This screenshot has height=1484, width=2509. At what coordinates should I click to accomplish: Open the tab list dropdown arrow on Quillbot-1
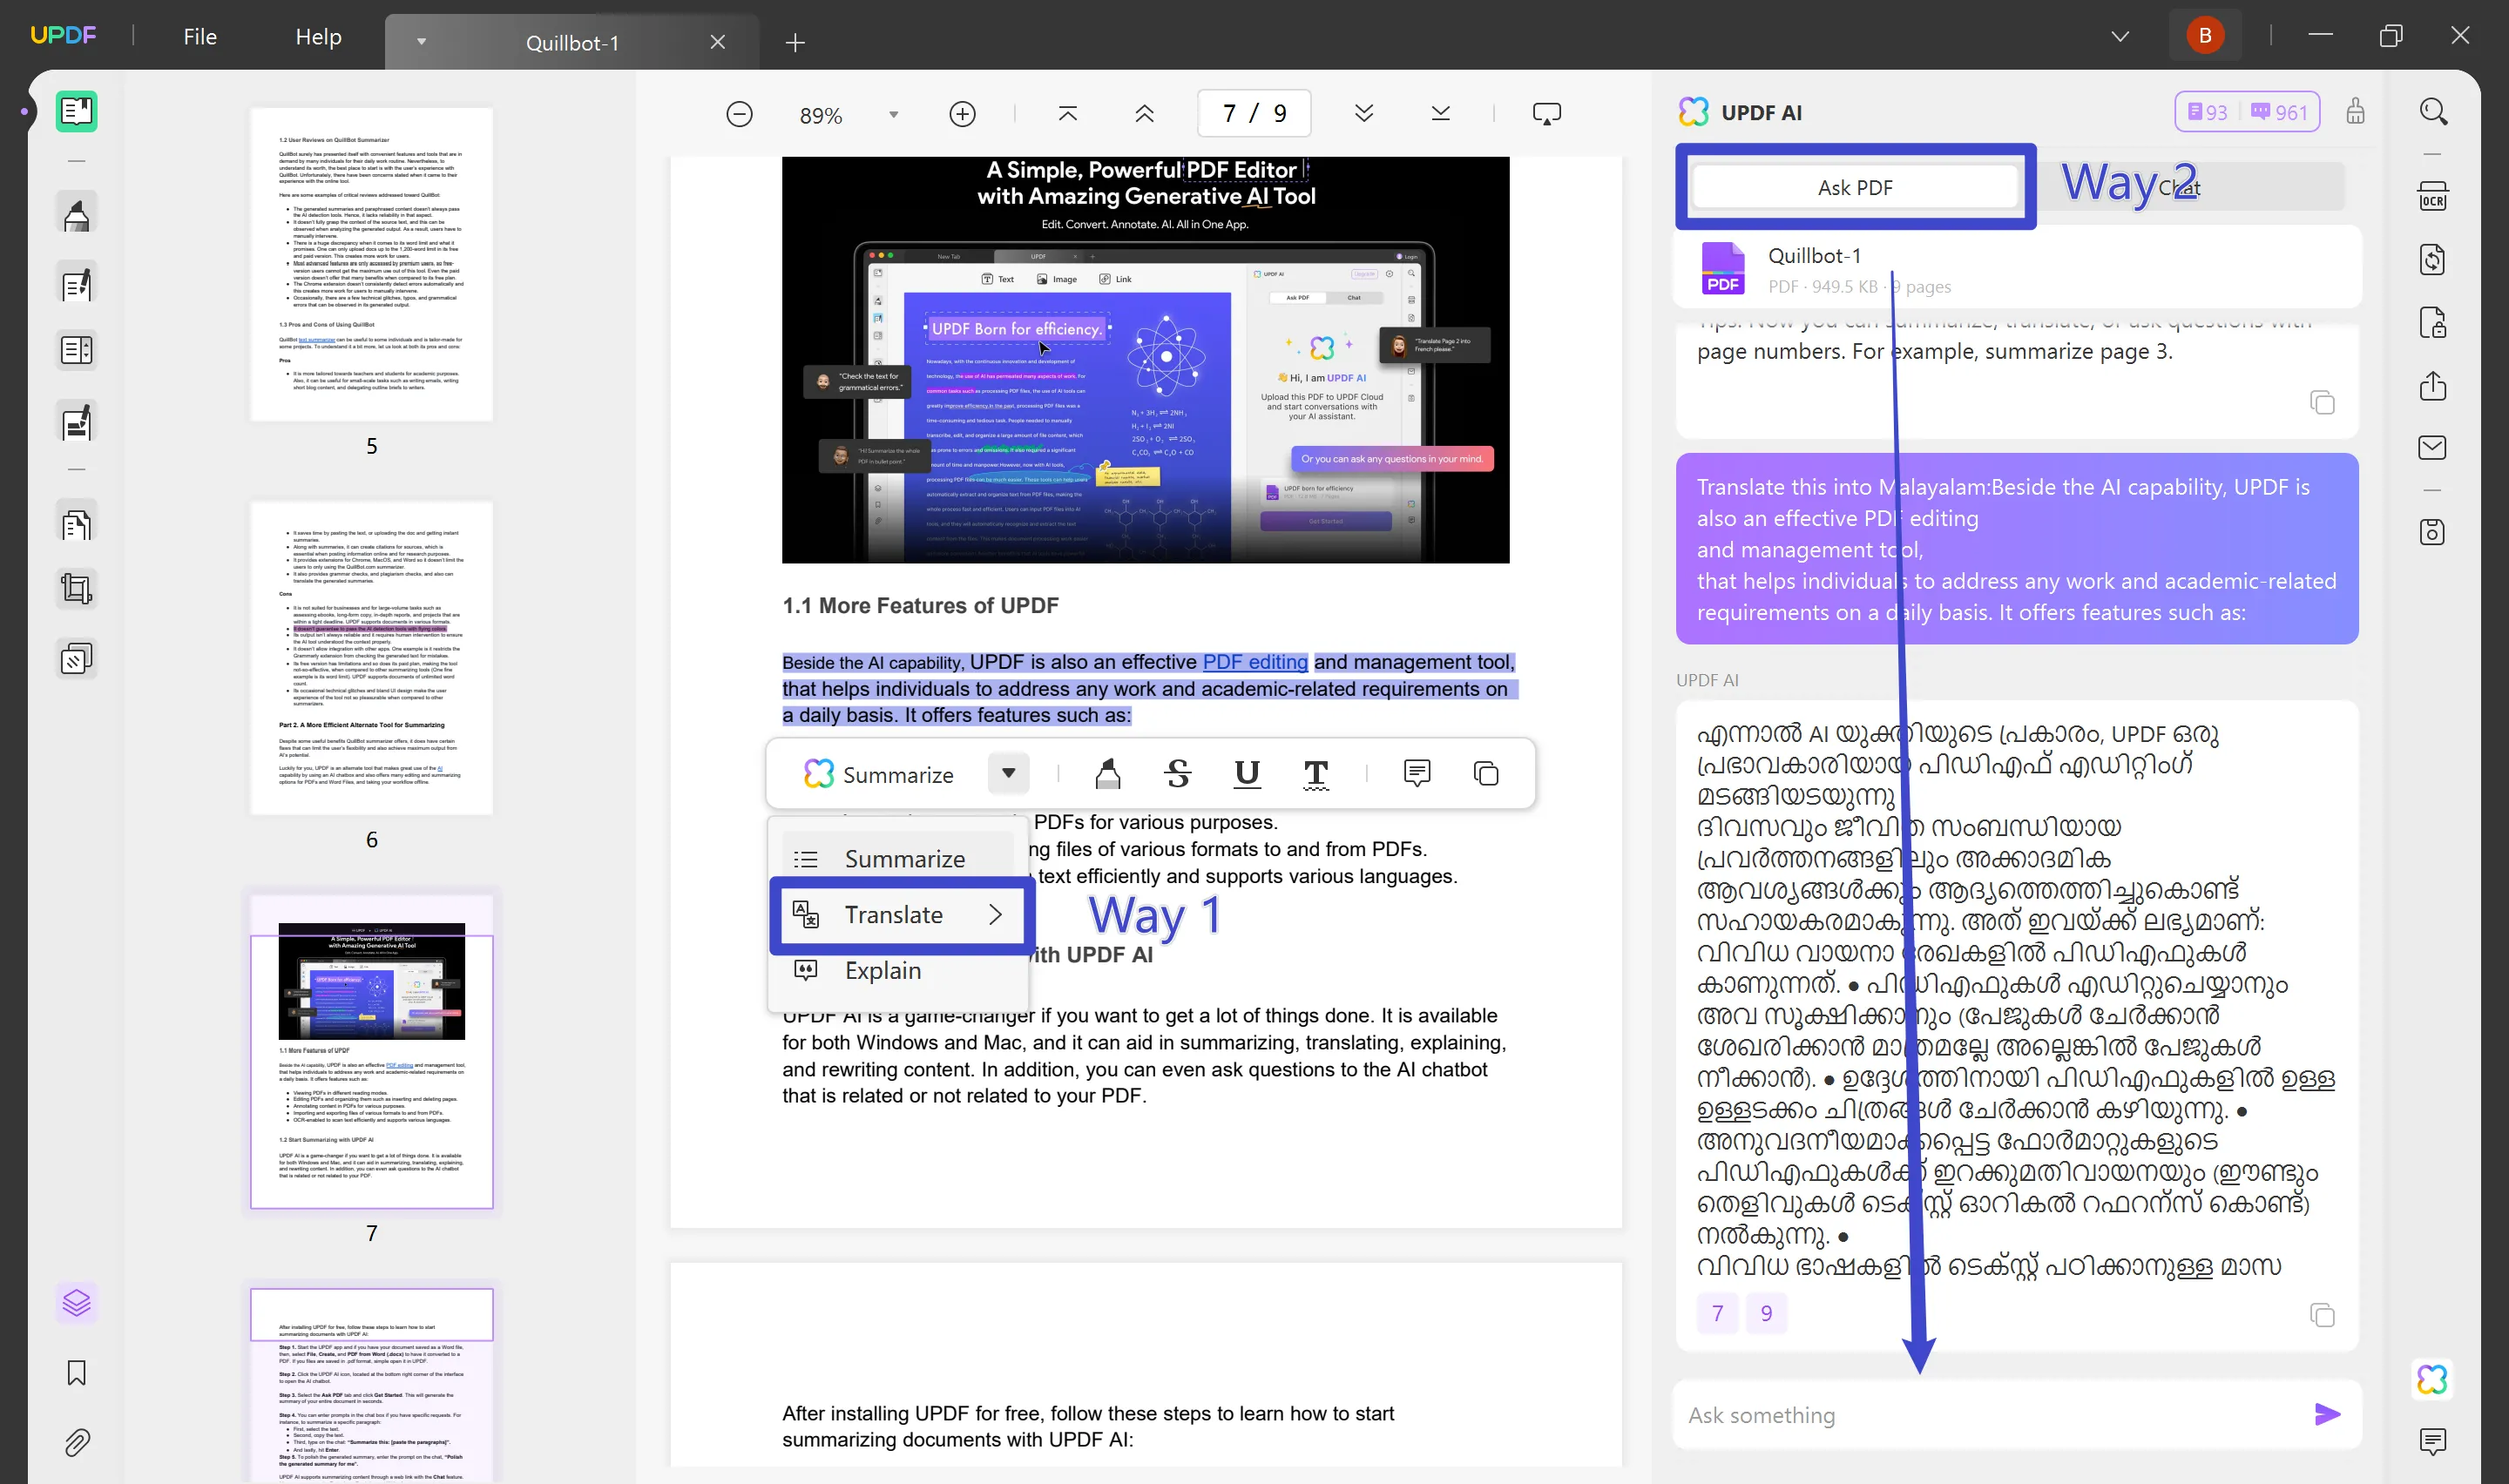tap(421, 42)
